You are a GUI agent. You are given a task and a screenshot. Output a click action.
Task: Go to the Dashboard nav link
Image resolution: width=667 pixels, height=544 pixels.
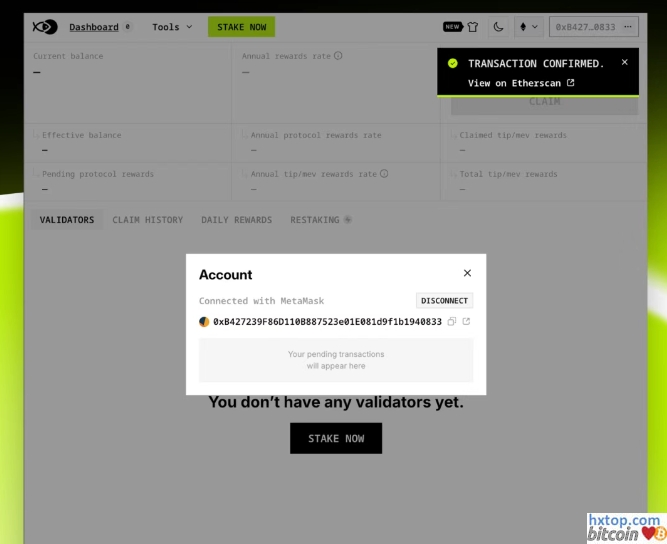tap(93, 27)
